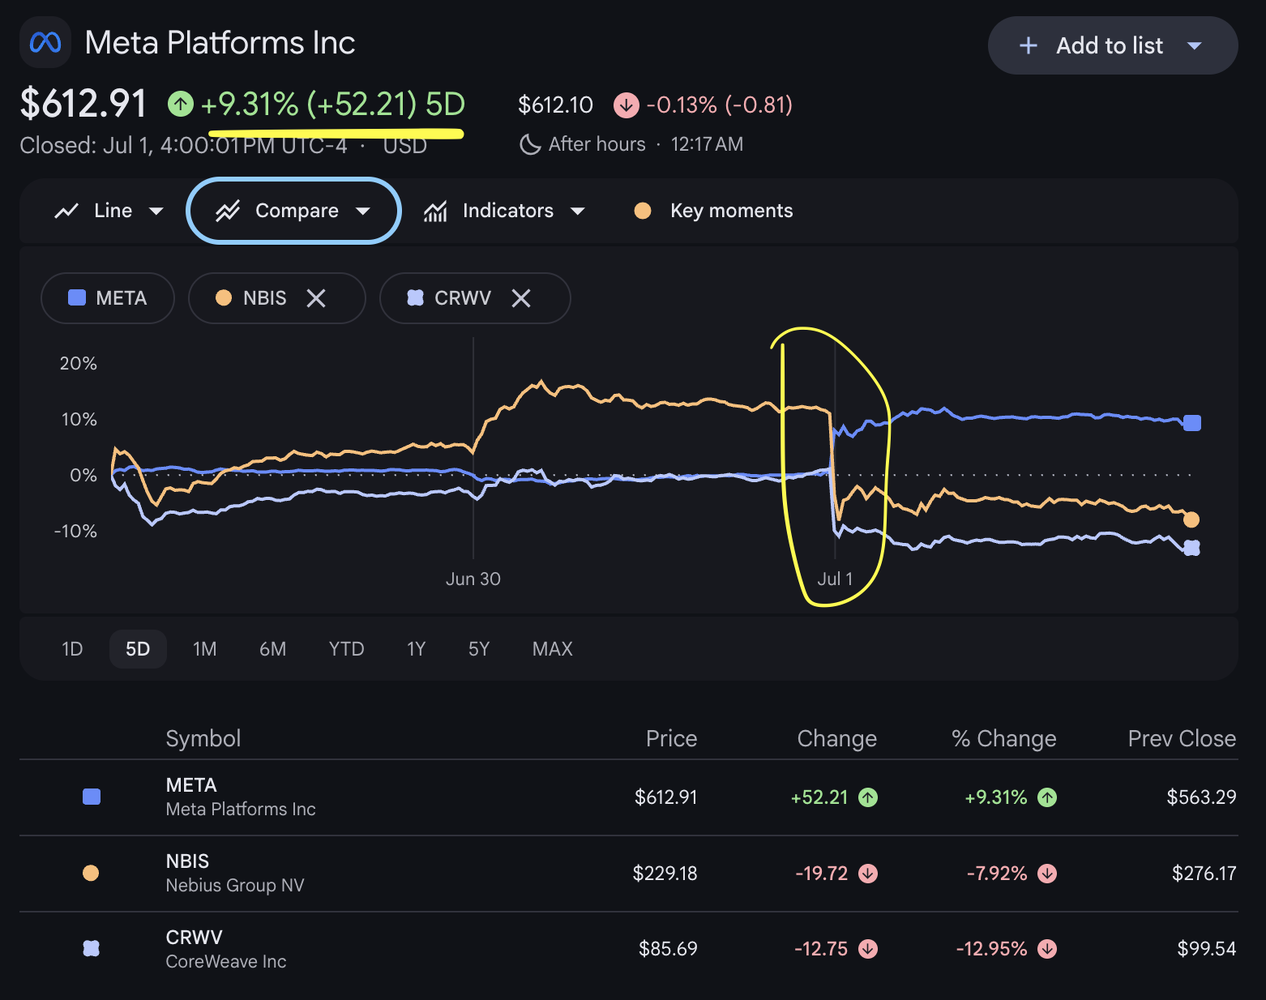Click the META blue swatch in table
The width and height of the screenshot is (1266, 1000).
tap(91, 797)
